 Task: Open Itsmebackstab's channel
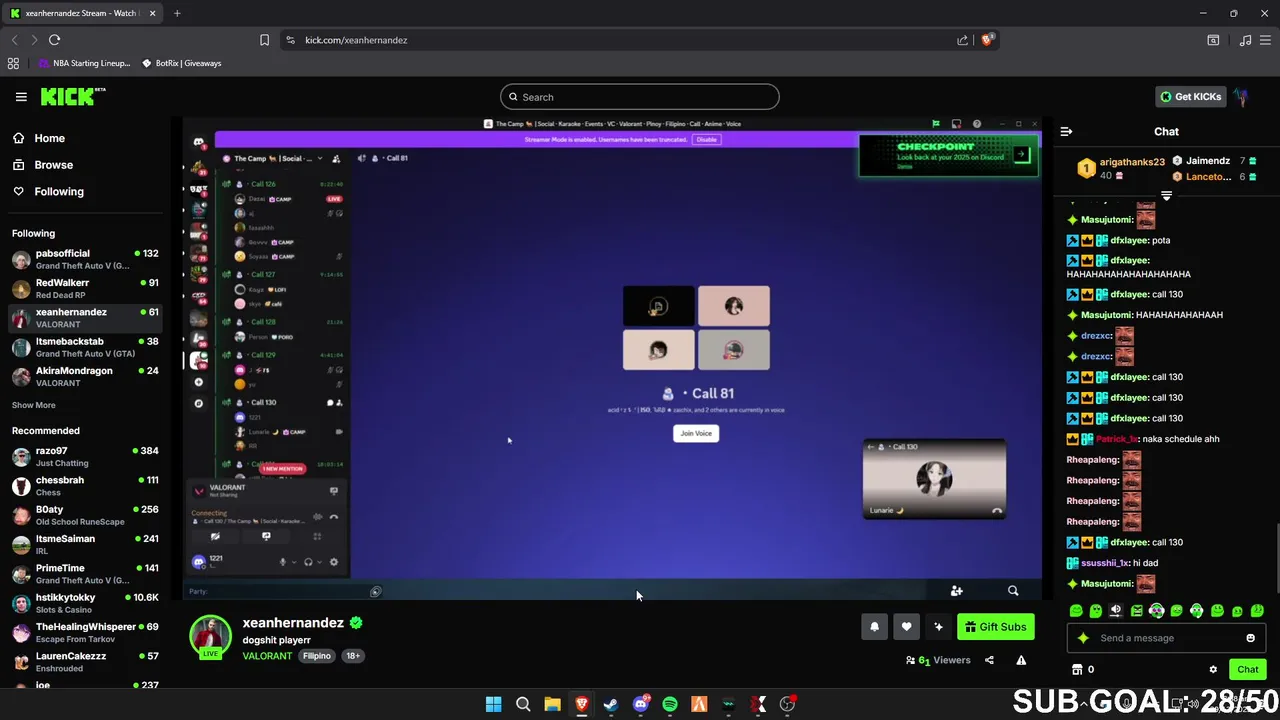pyautogui.click(x=85, y=347)
